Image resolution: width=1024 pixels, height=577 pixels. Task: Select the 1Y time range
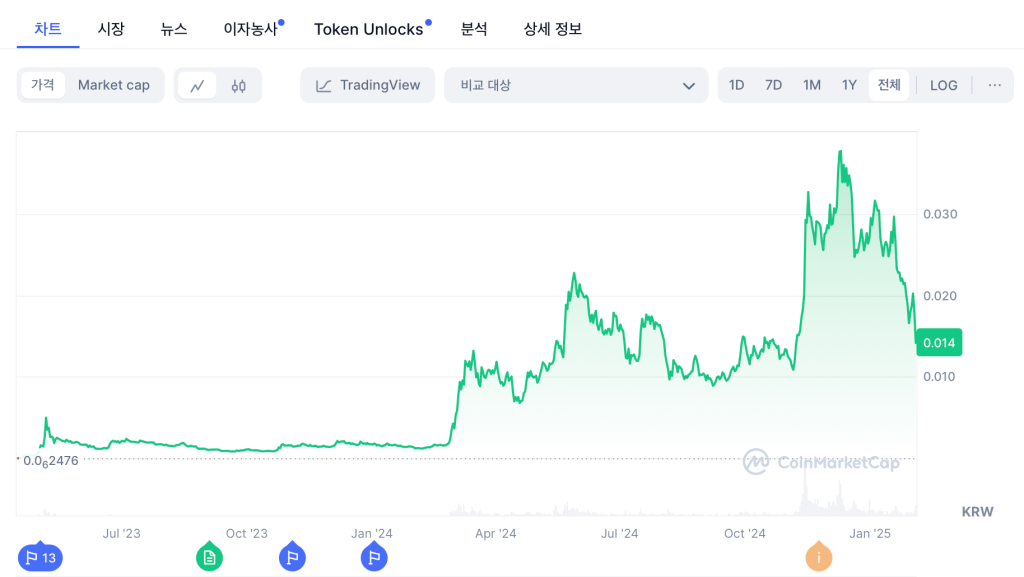point(849,85)
